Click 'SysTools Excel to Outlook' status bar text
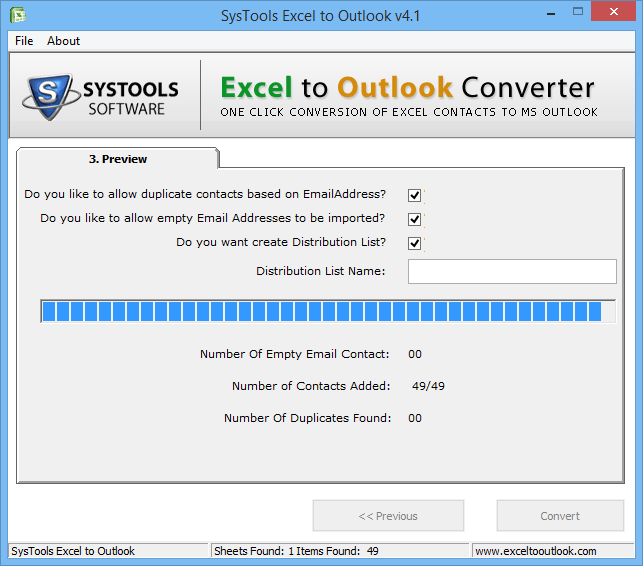 pos(73,551)
